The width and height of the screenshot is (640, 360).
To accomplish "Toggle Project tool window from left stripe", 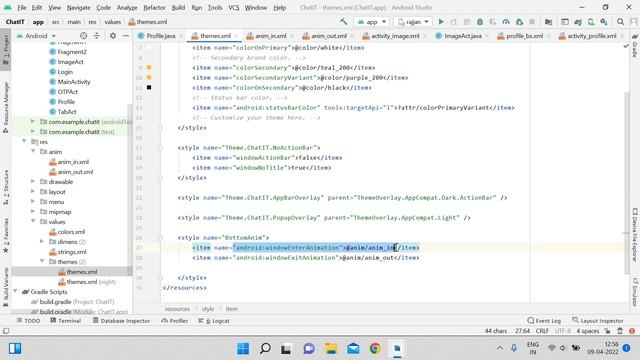I will point(6,49).
